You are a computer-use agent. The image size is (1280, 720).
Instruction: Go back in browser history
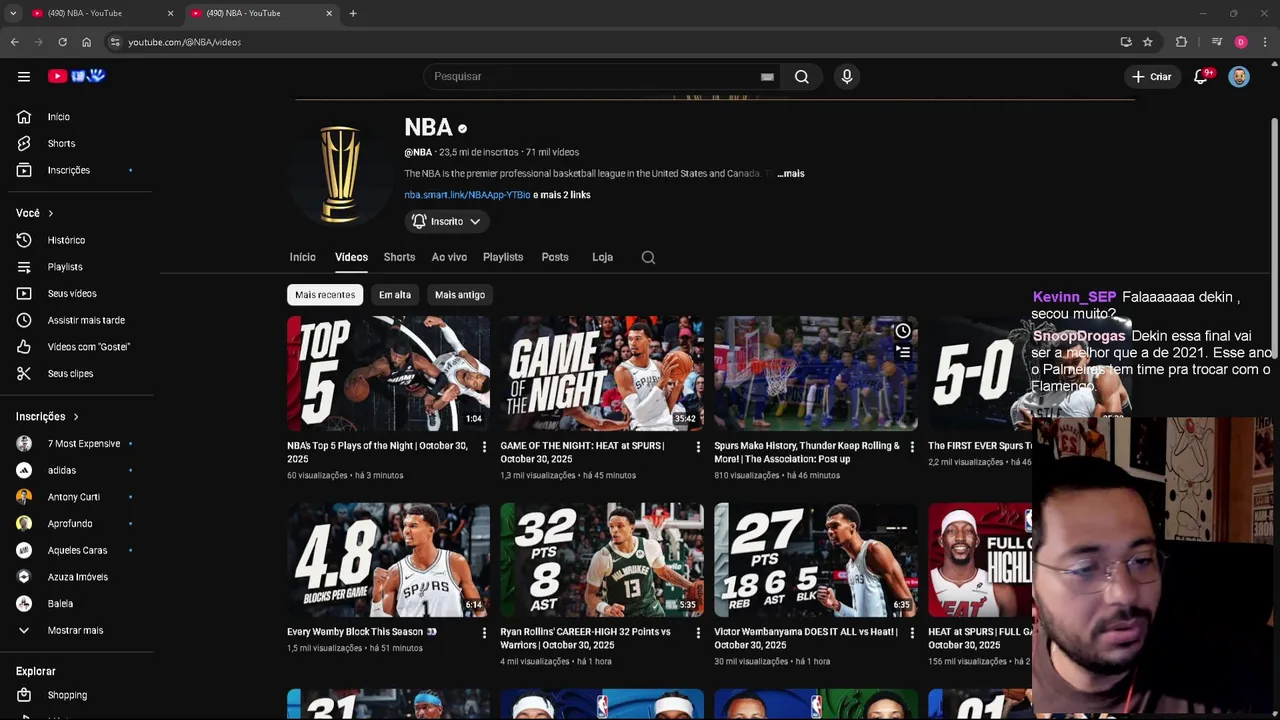pos(14,42)
